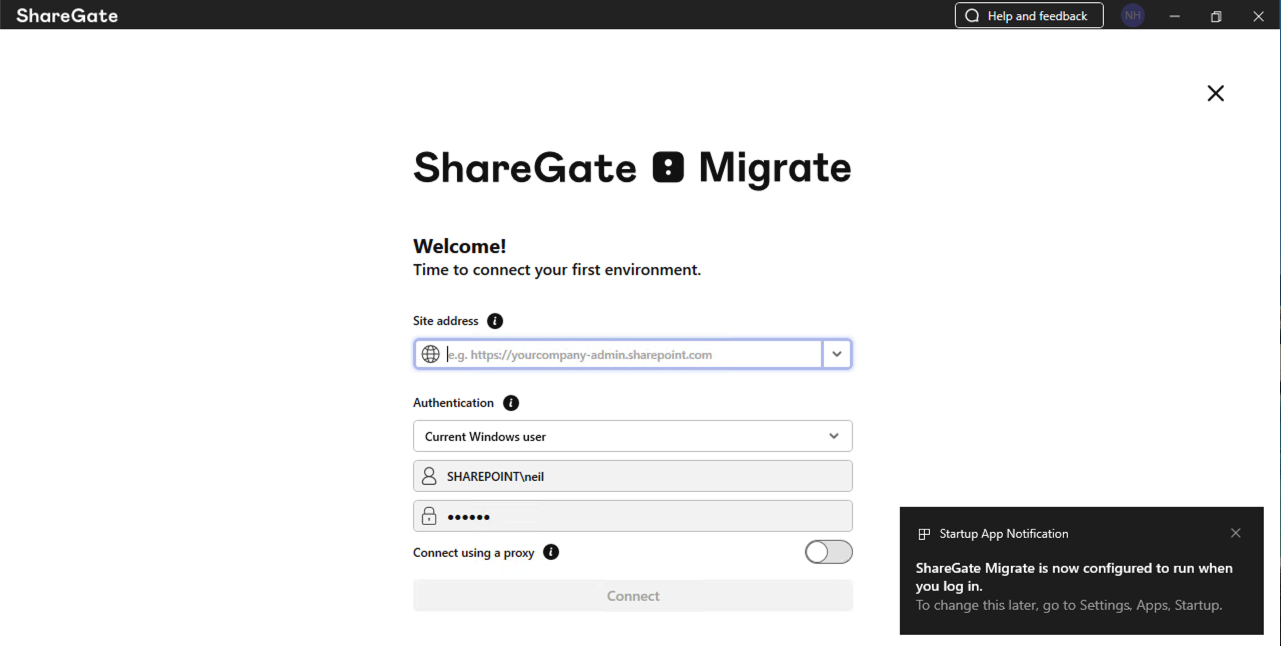Click the user icon in the username field
This screenshot has width=1281, height=646.
coord(429,476)
